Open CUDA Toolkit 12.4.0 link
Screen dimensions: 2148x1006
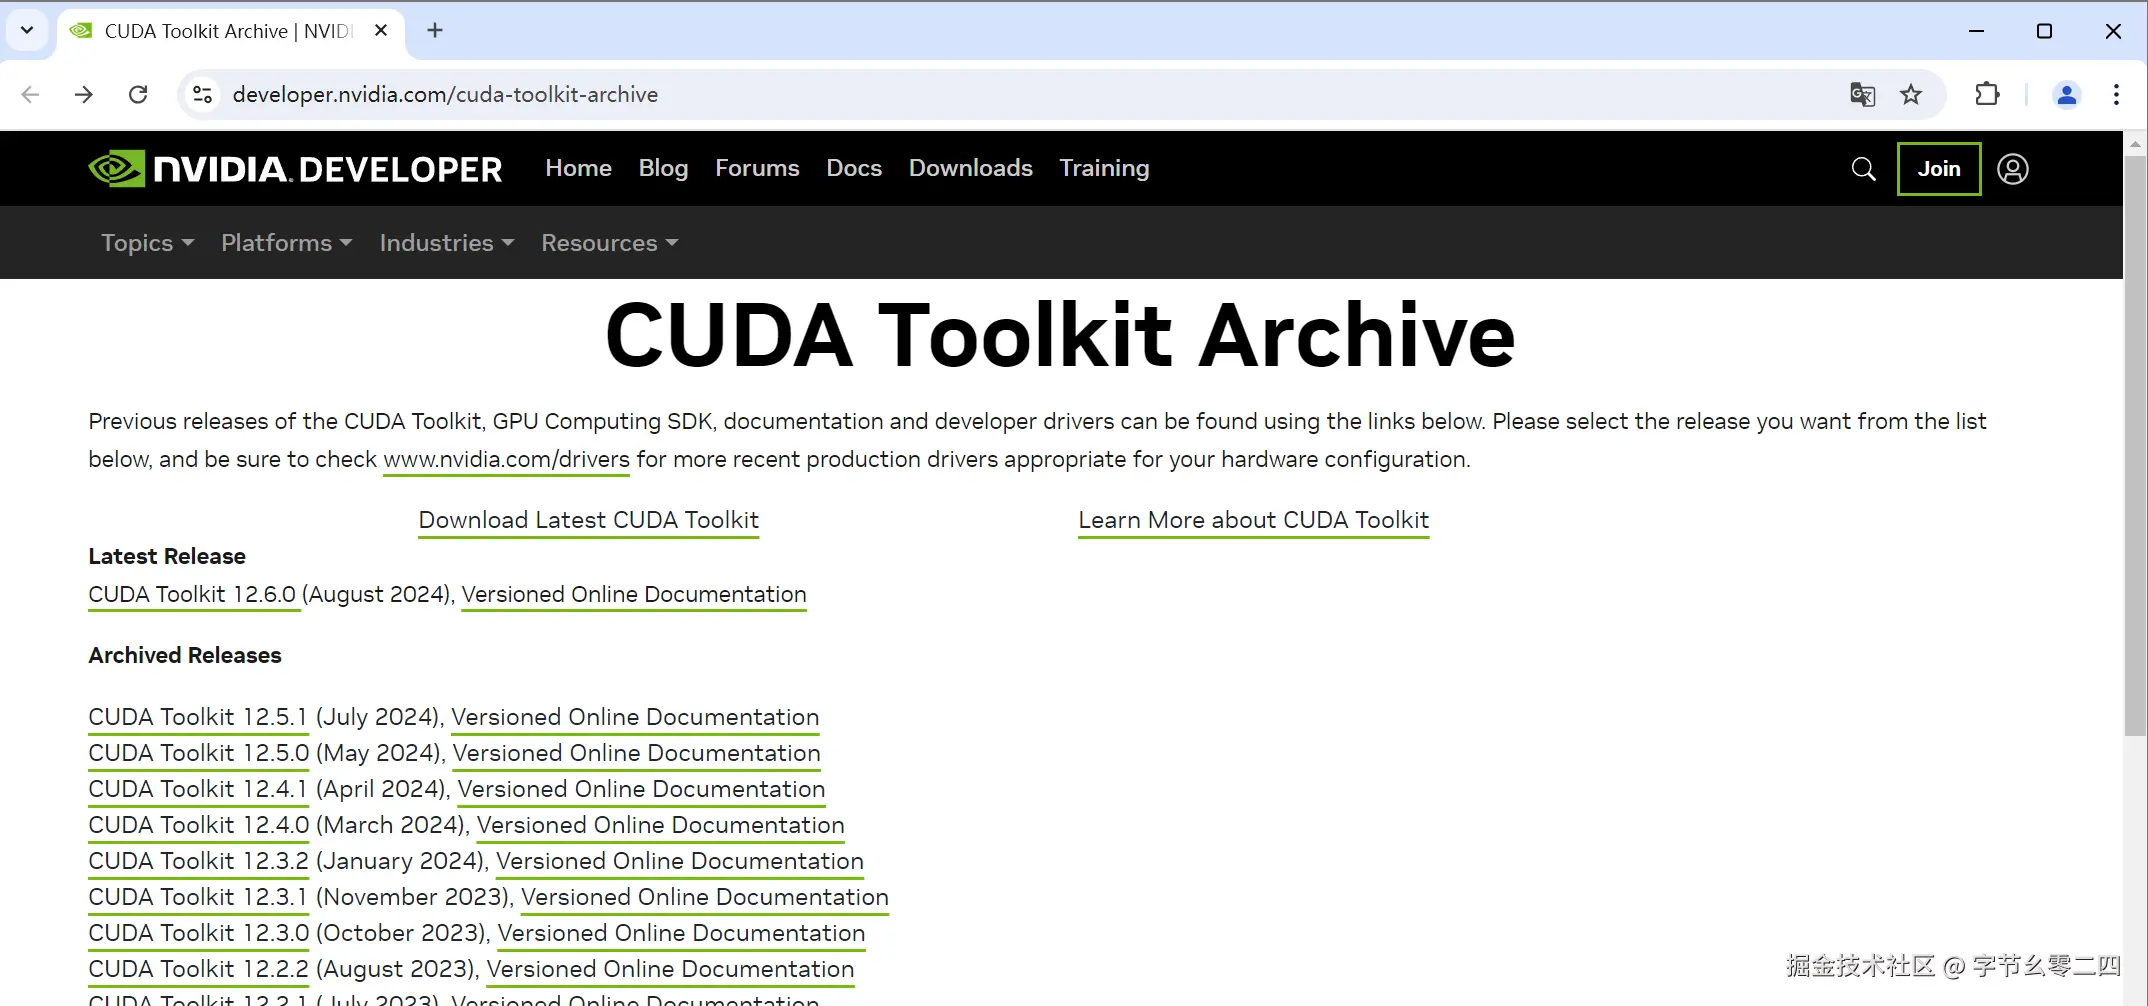199,825
